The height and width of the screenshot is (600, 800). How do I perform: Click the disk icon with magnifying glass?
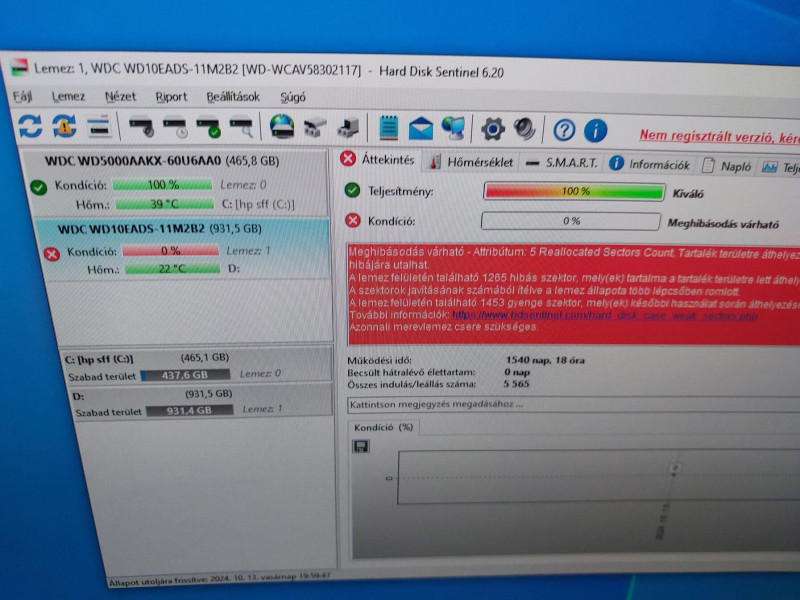coord(241,128)
